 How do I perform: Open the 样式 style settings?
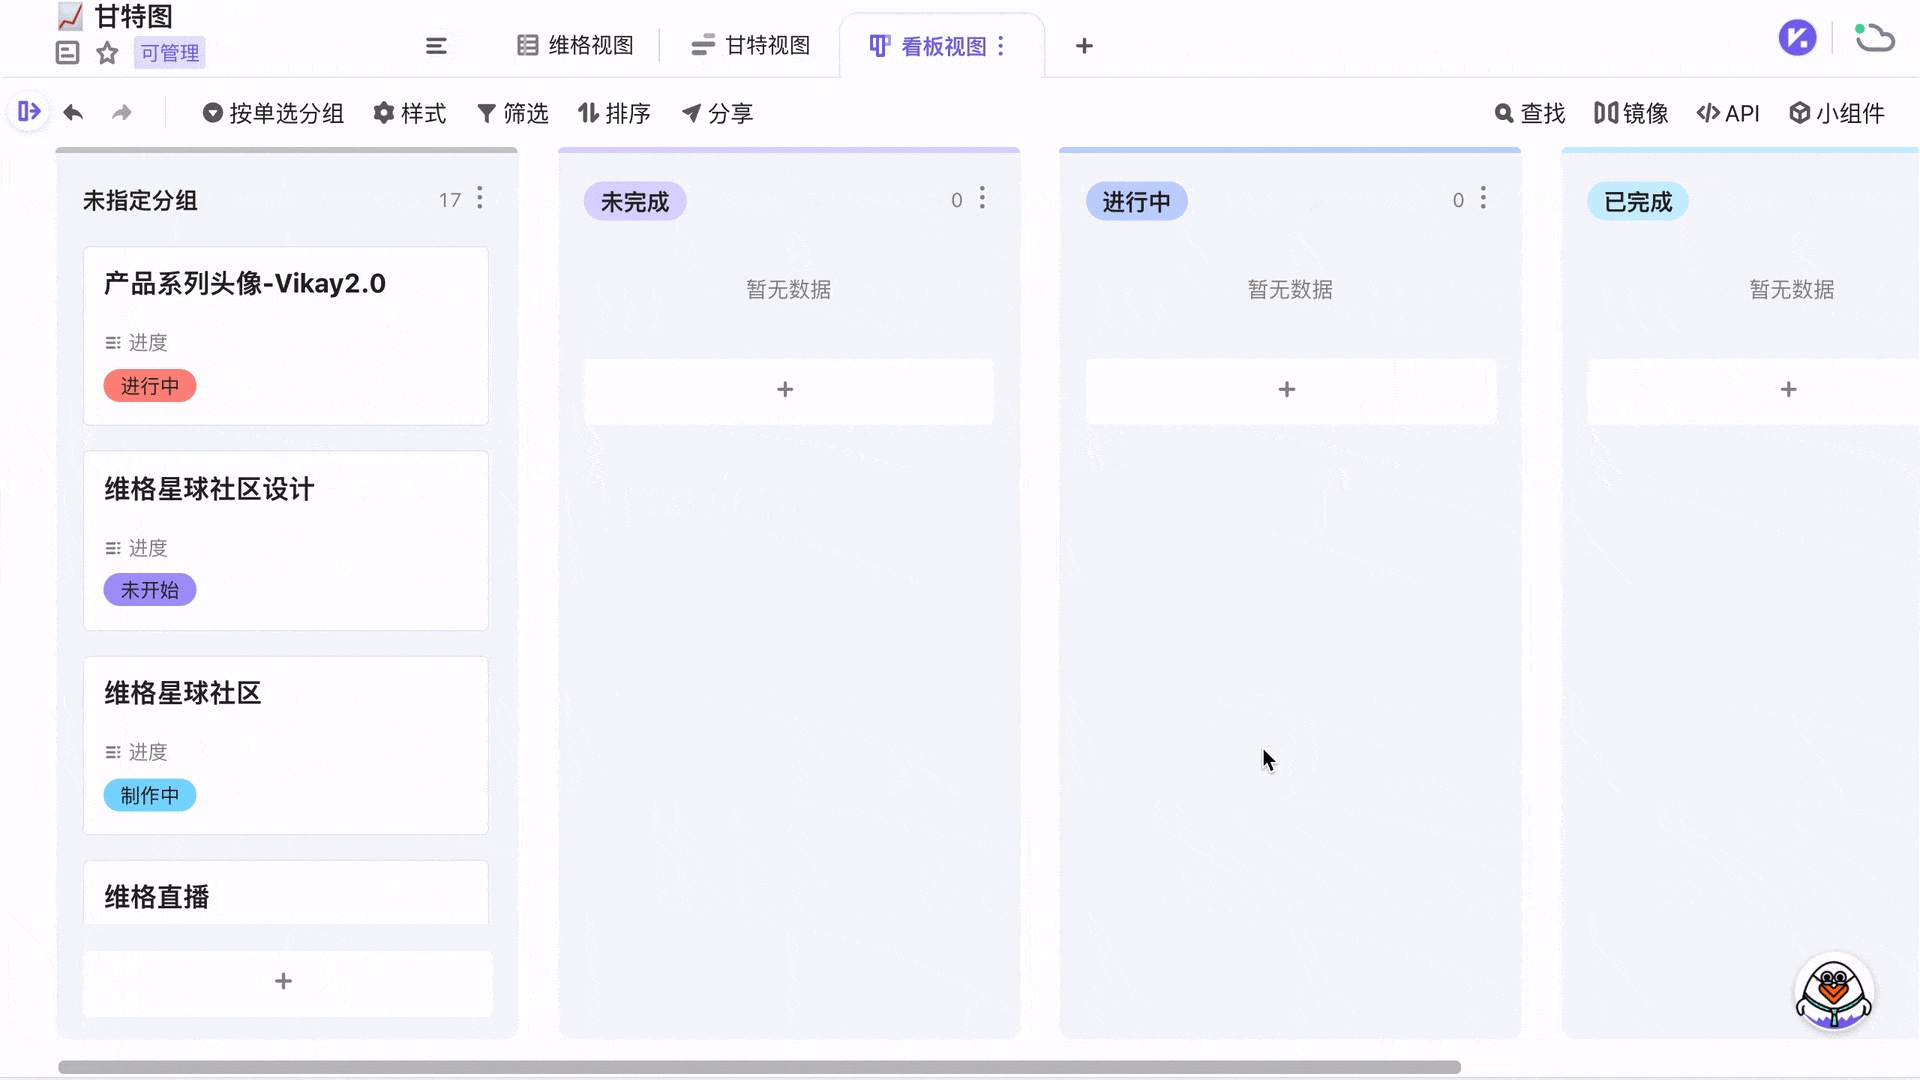point(409,113)
